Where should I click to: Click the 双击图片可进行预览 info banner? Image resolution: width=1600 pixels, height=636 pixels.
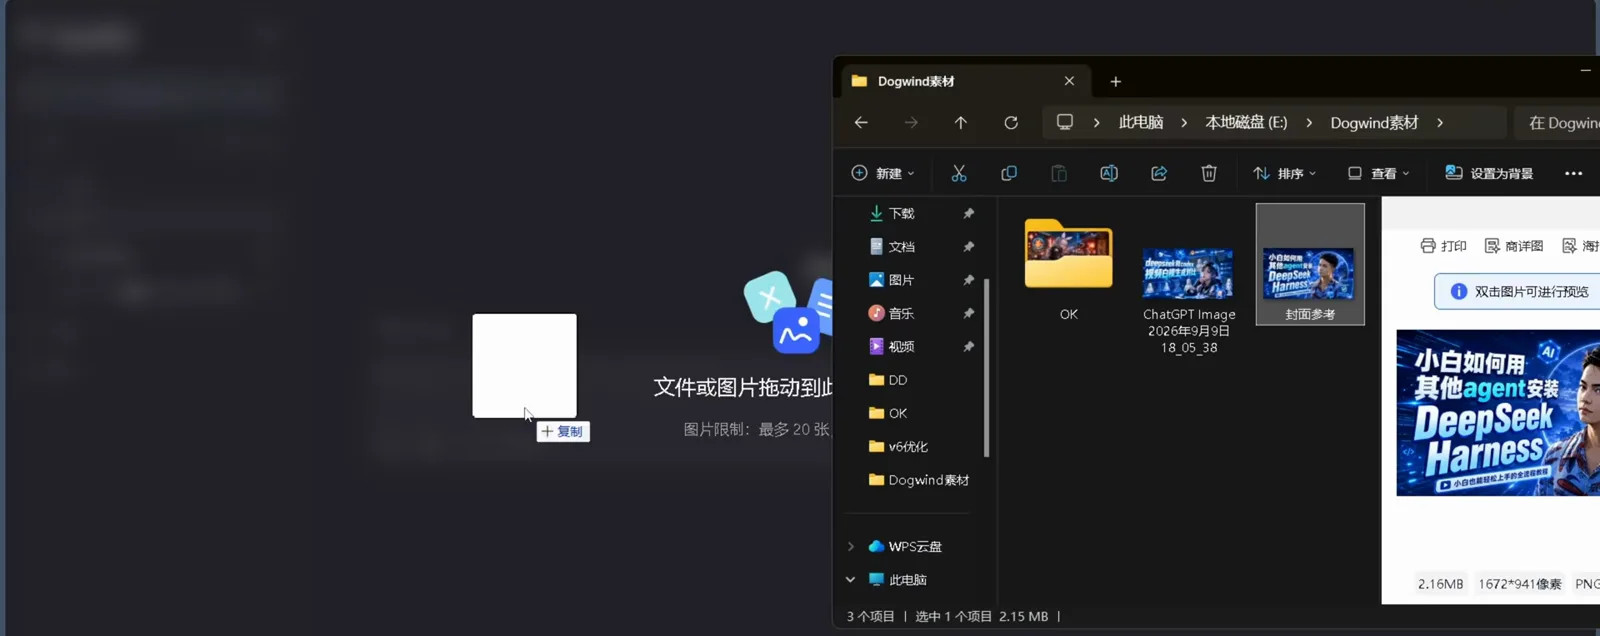pyautogui.click(x=1517, y=292)
